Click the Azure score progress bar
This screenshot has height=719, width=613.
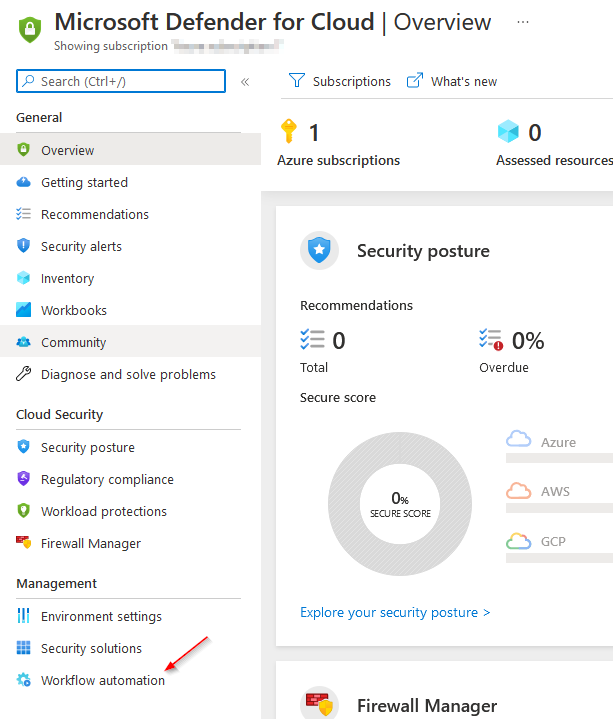pyautogui.click(x=559, y=458)
